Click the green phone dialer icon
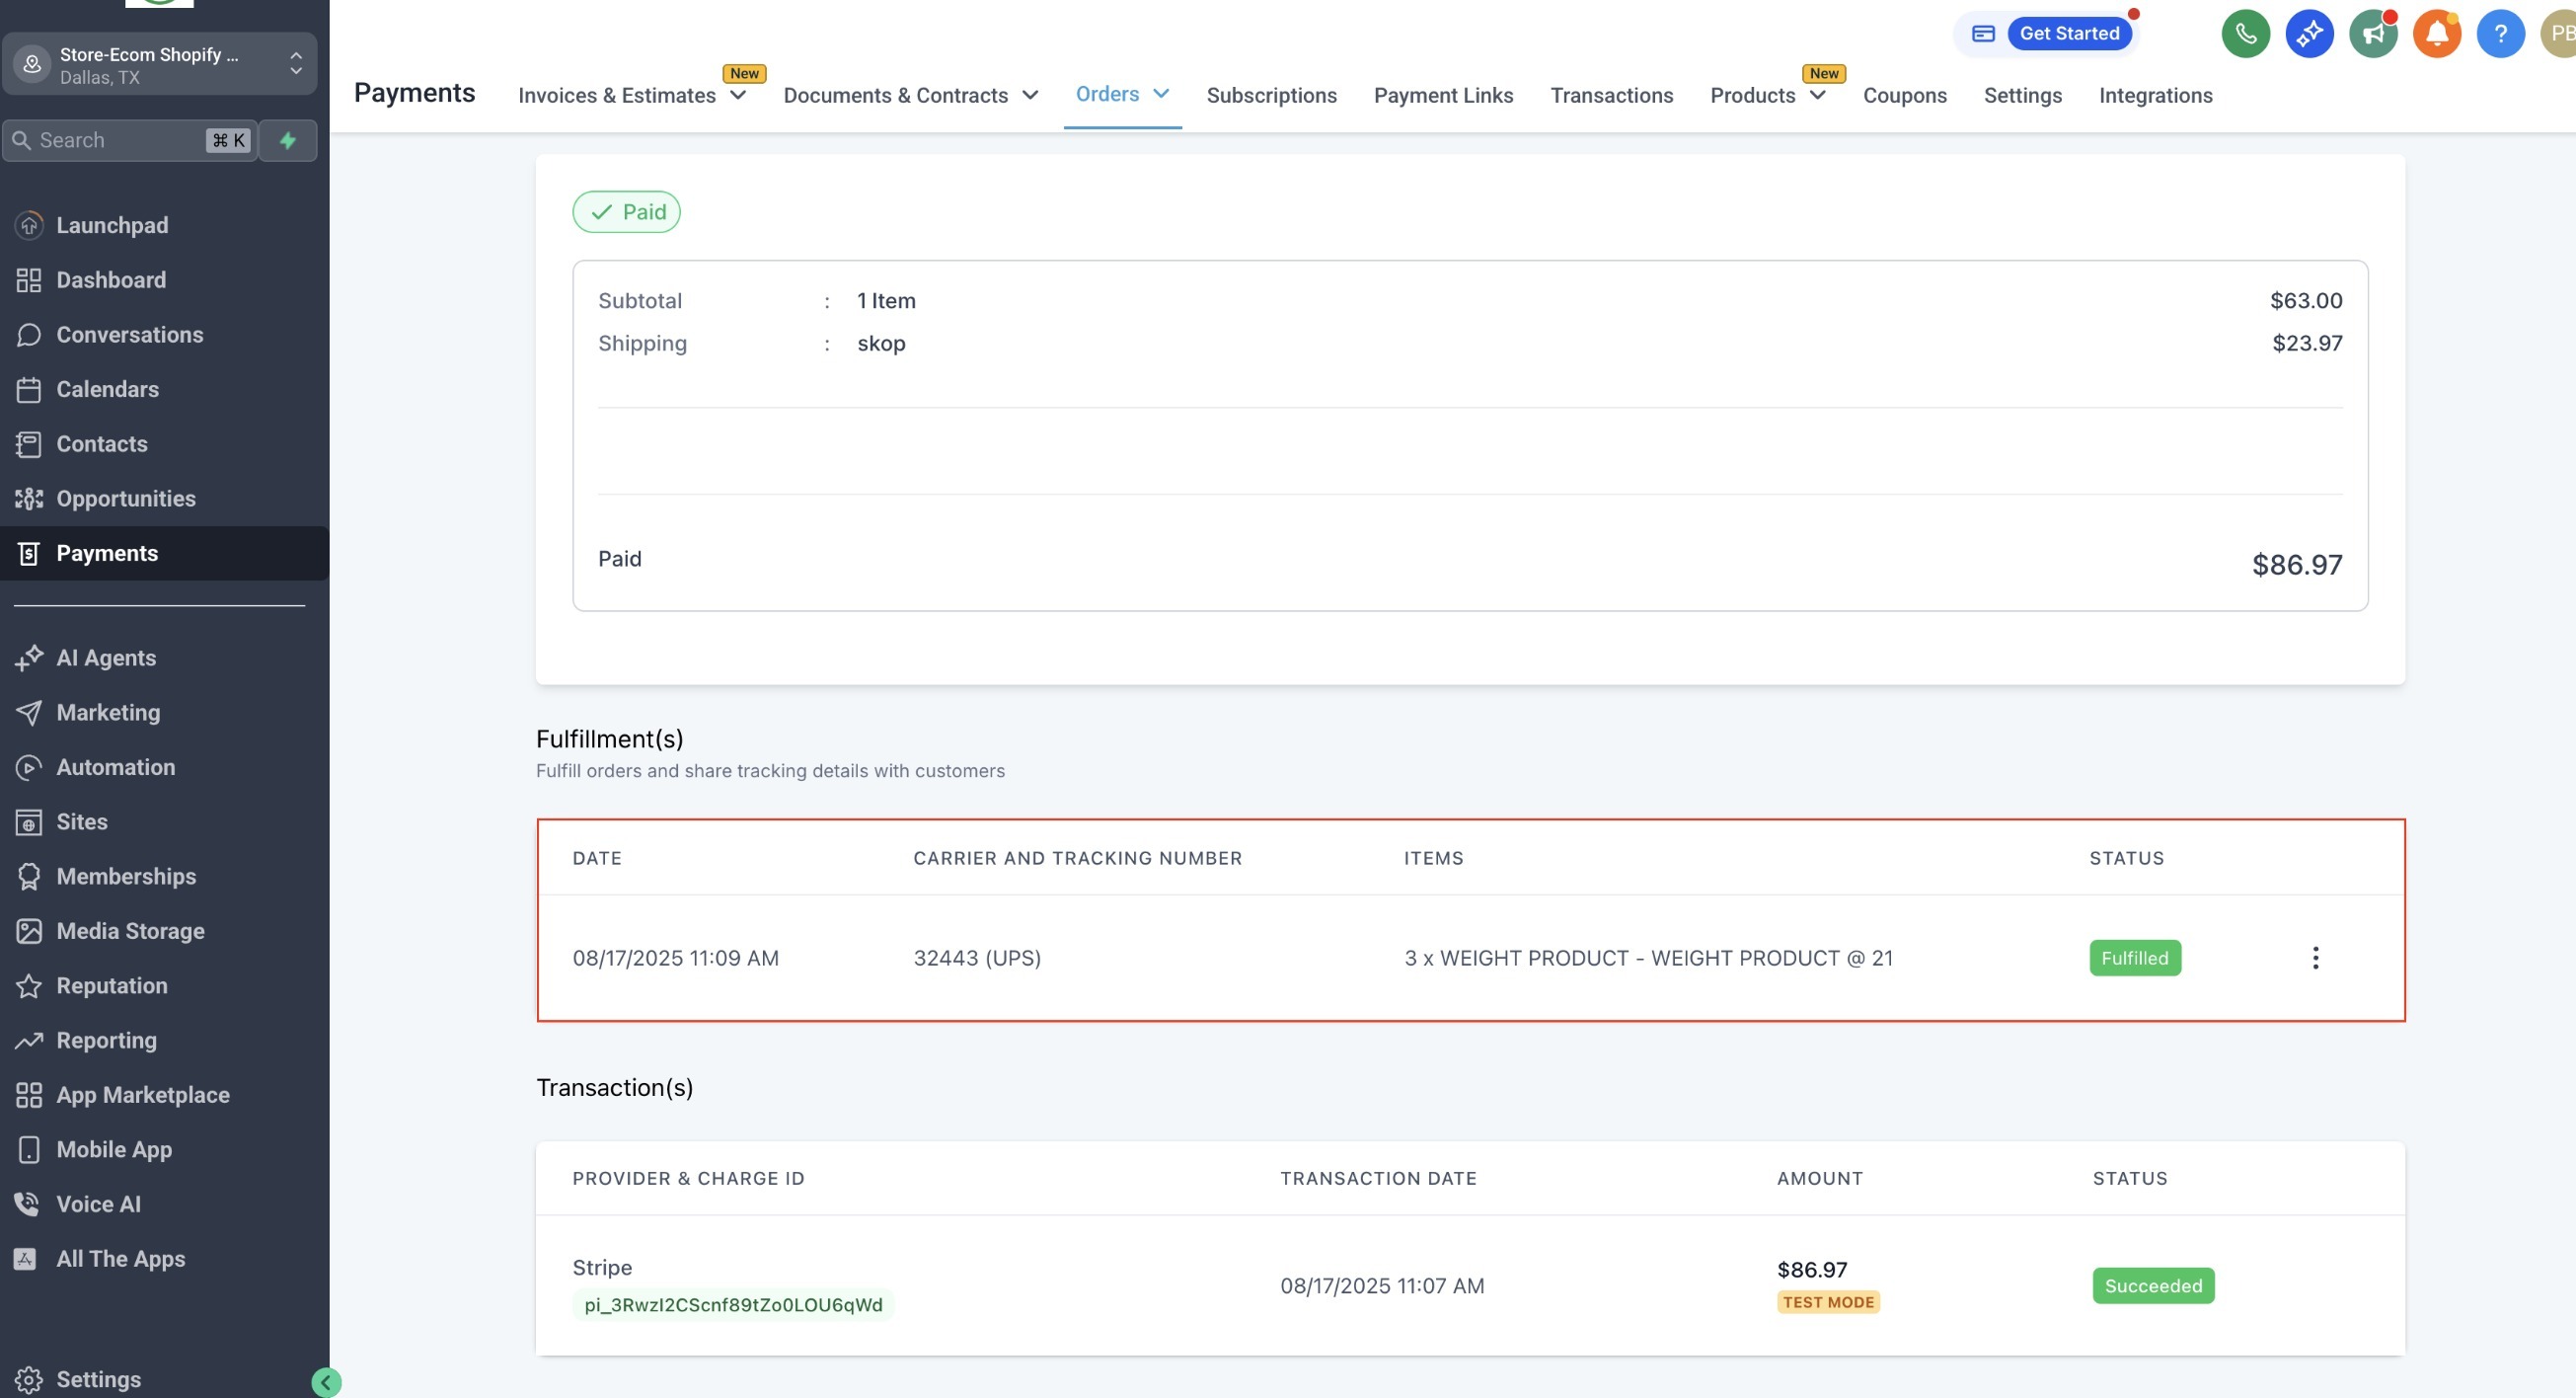 tap(2245, 34)
